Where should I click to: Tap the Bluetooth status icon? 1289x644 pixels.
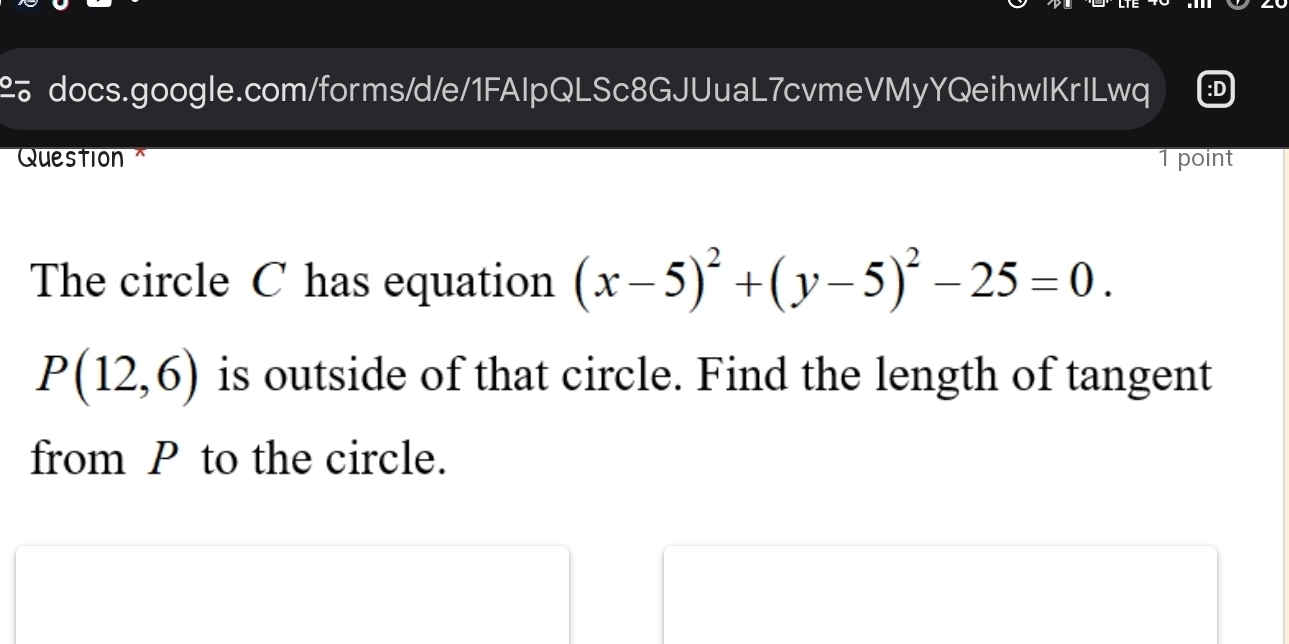click(x=1053, y=5)
